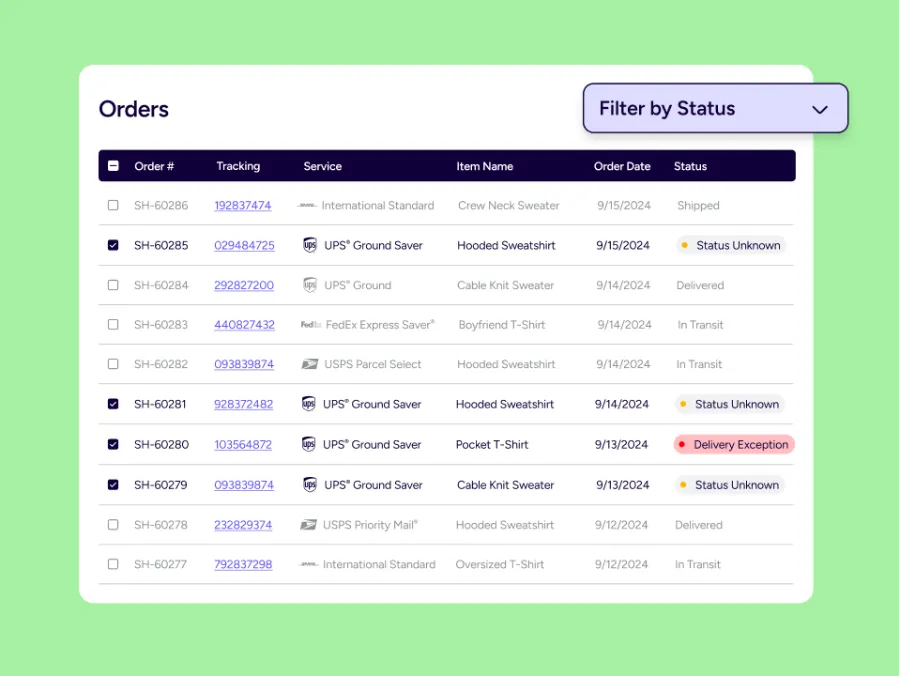Click the Status Unknown badge for SH-60281
This screenshot has width=900, height=676.
tap(729, 405)
